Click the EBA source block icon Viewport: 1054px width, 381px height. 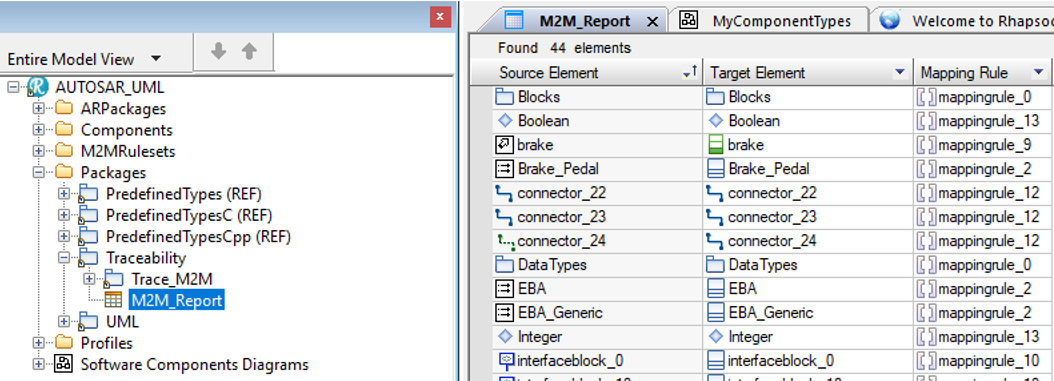click(x=504, y=288)
